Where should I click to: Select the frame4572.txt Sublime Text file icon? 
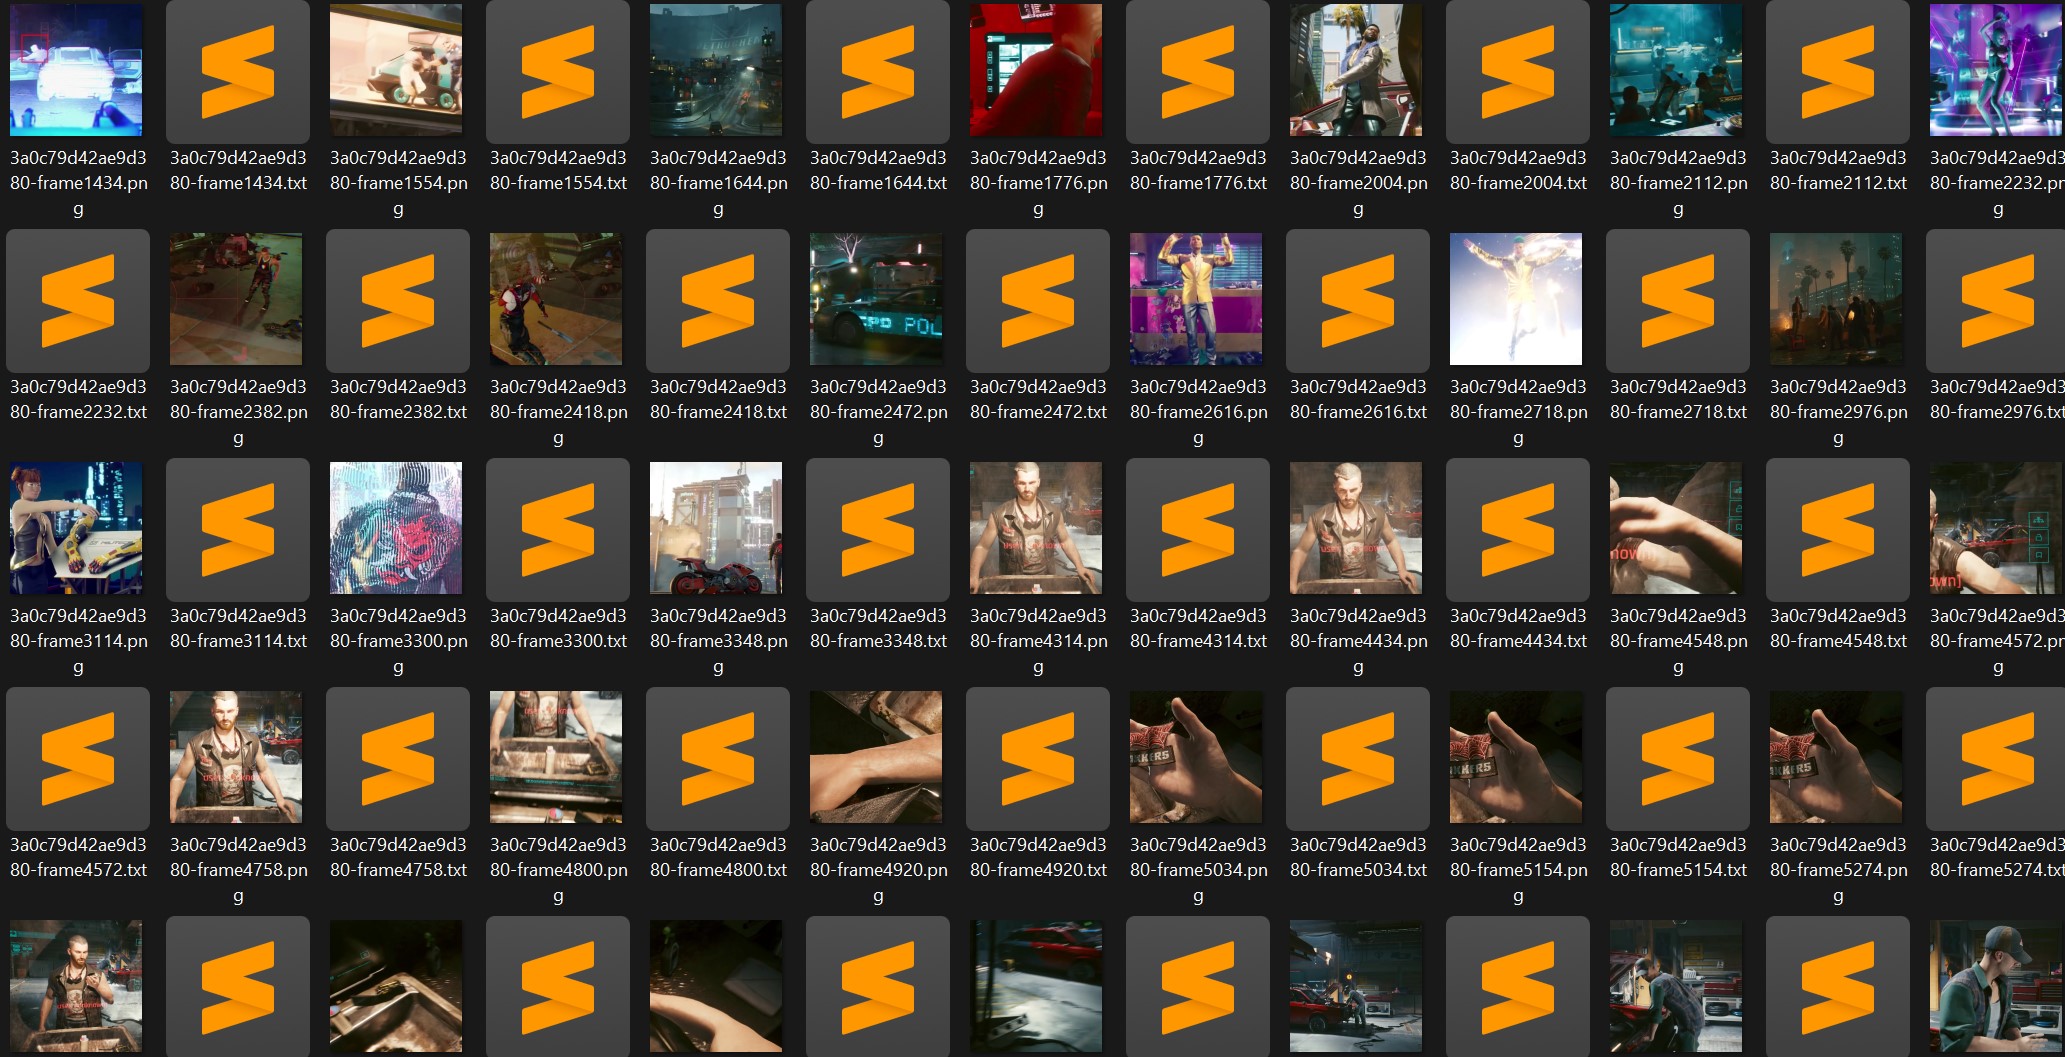click(78, 758)
